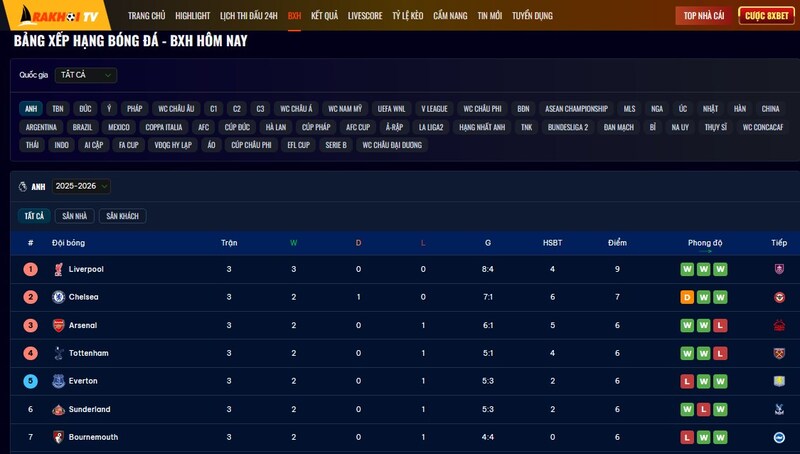Open Everton's team crest icon
This screenshot has width=800, height=454.
point(59,381)
